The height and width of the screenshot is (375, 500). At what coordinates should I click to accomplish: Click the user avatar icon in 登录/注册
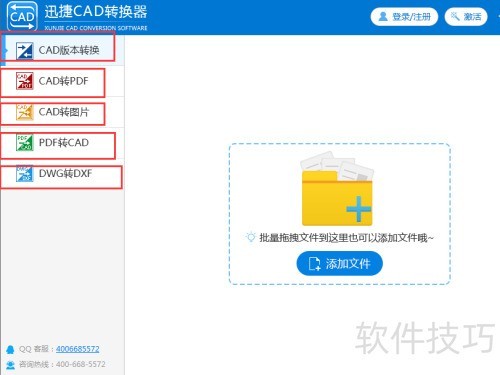tap(383, 16)
